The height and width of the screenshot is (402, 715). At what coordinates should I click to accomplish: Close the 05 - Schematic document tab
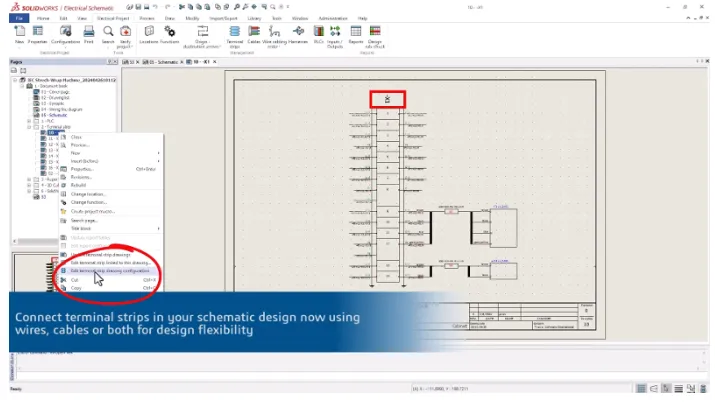181,62
